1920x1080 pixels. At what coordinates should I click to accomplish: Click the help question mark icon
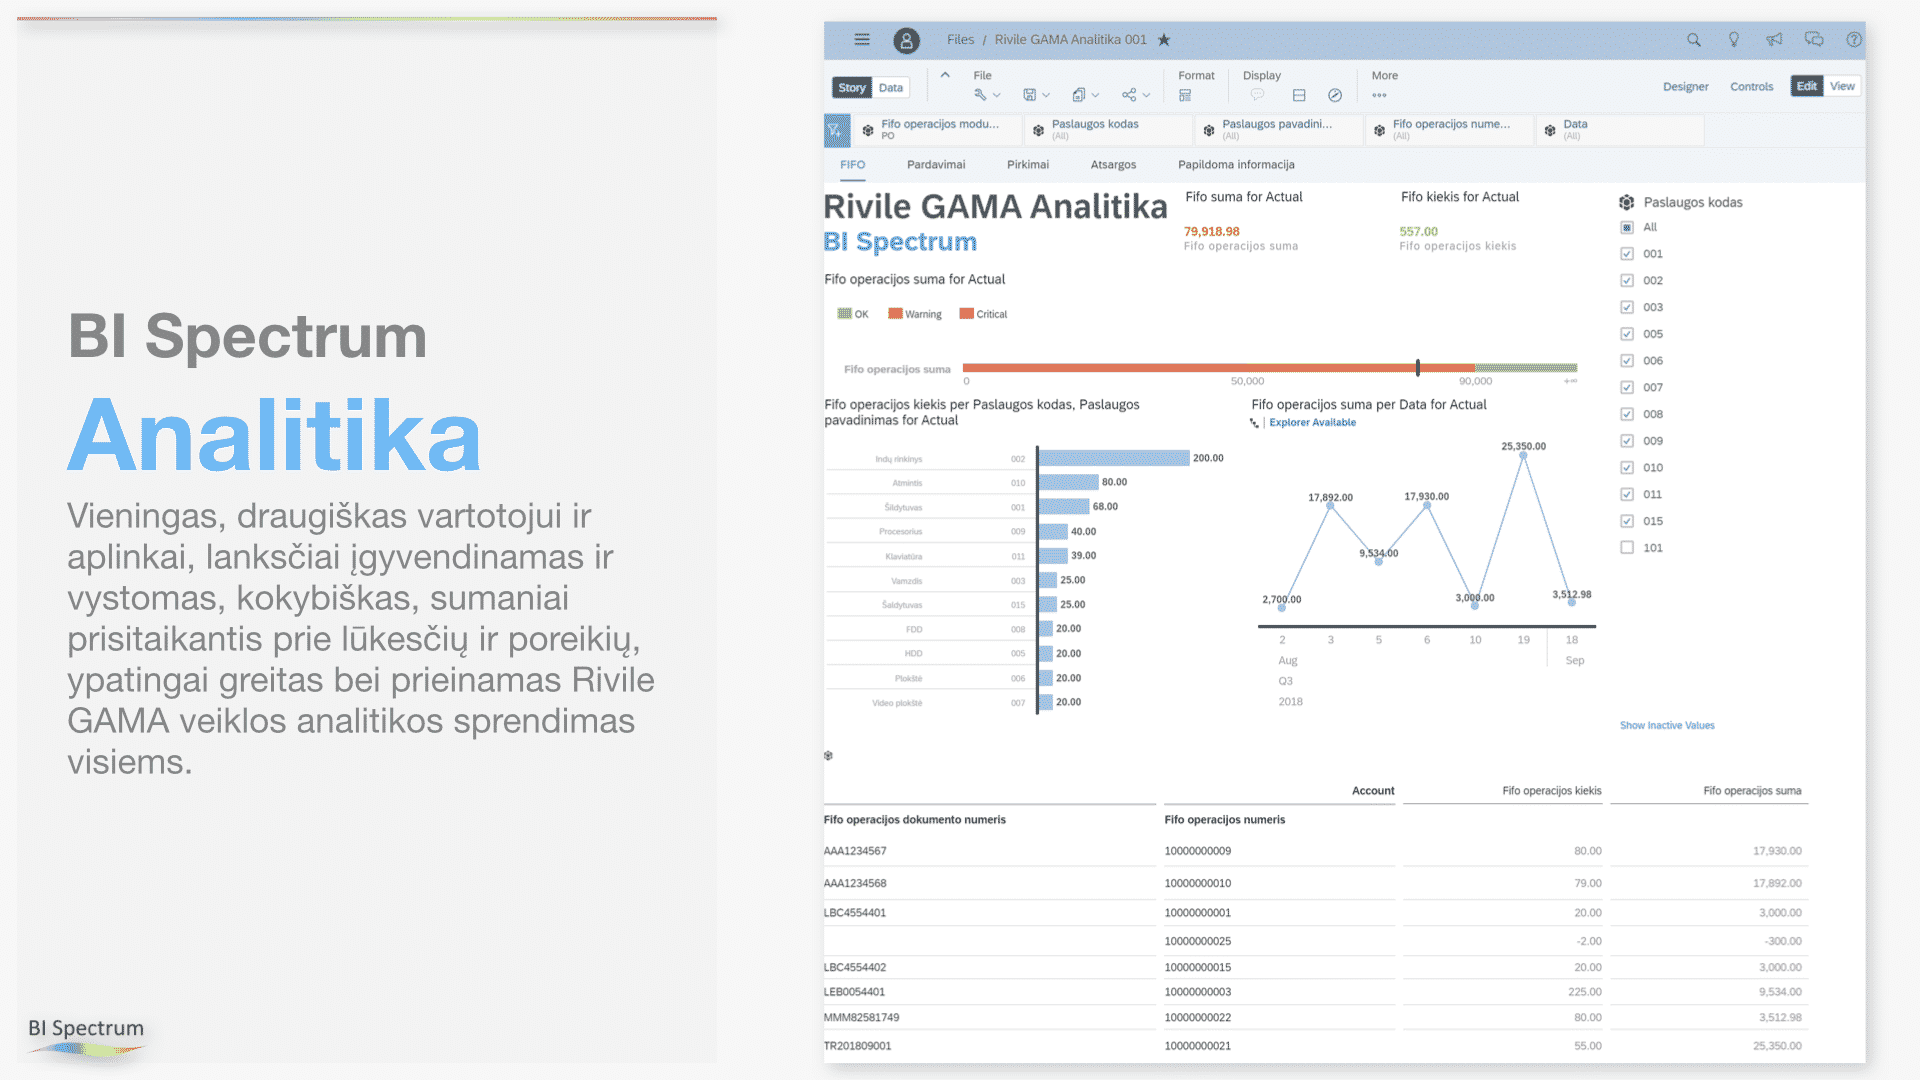tap(1853, 40)
